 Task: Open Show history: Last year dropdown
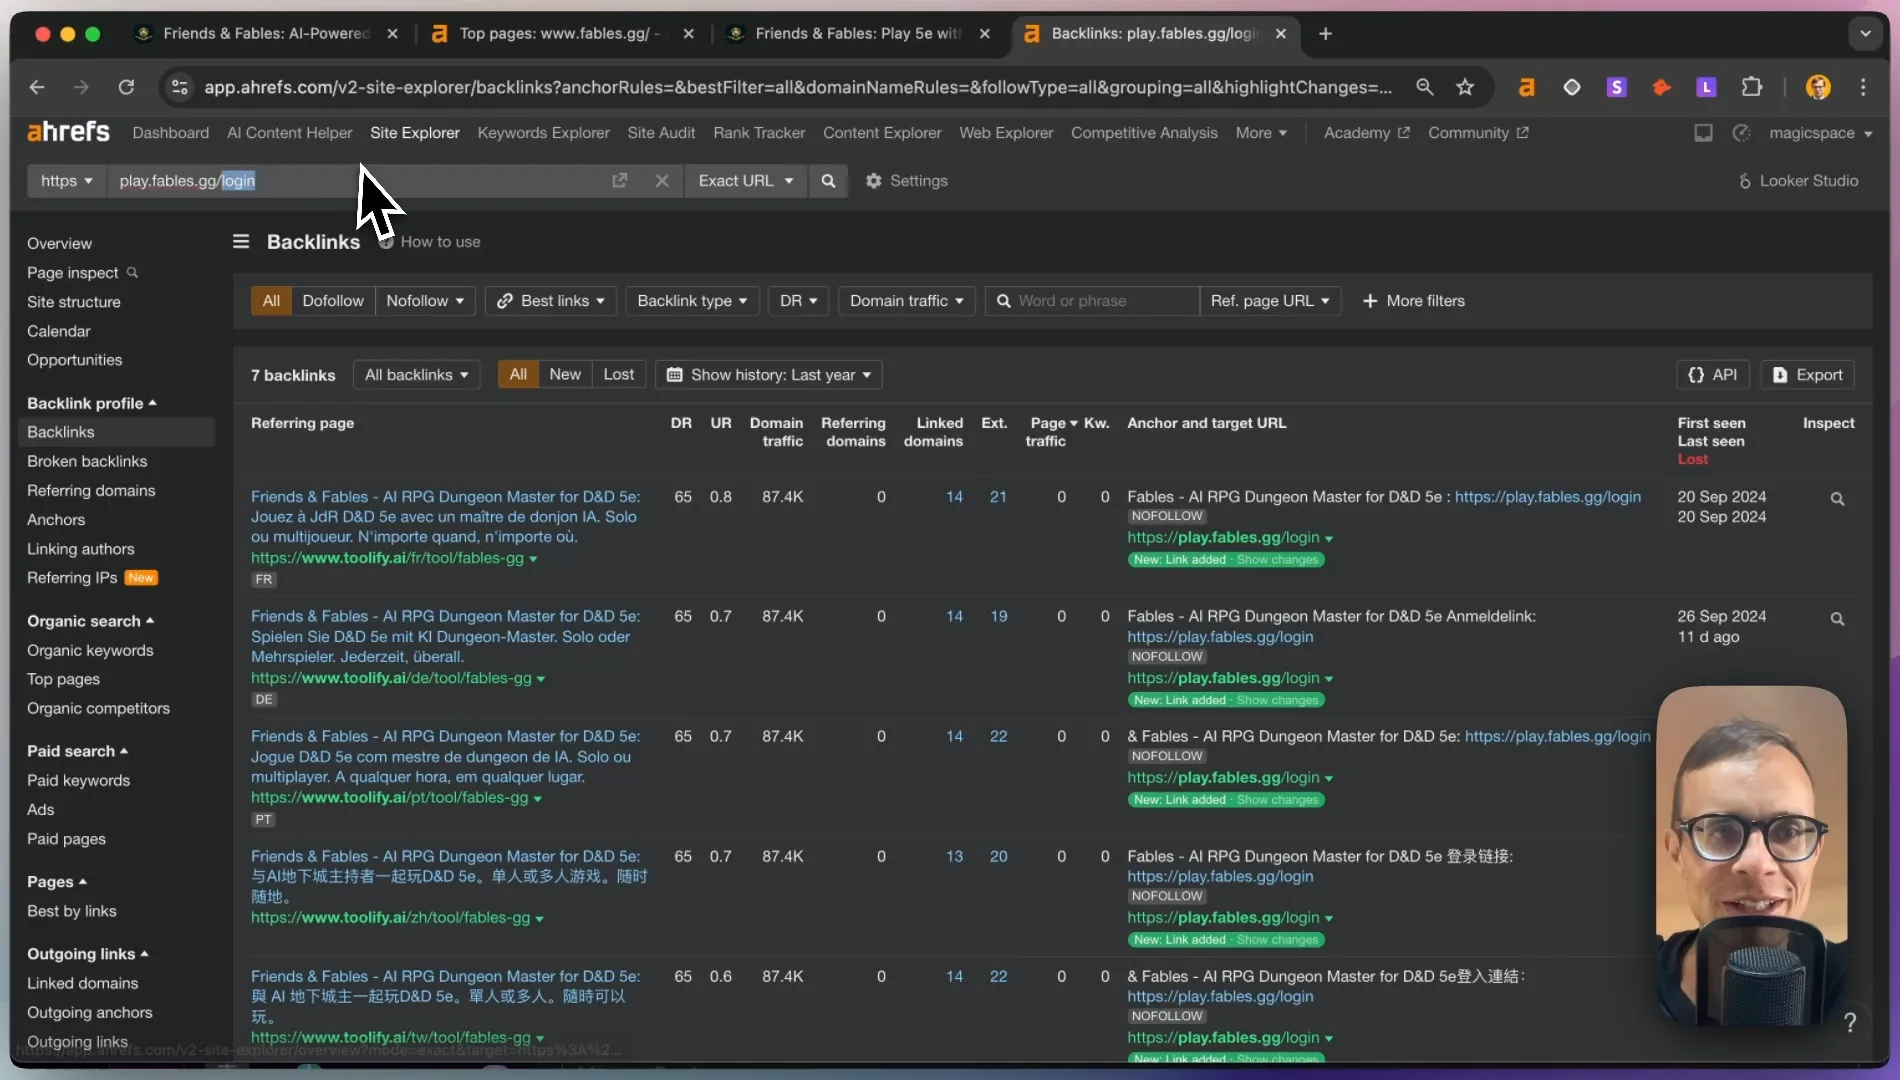[x=769, y=375]
